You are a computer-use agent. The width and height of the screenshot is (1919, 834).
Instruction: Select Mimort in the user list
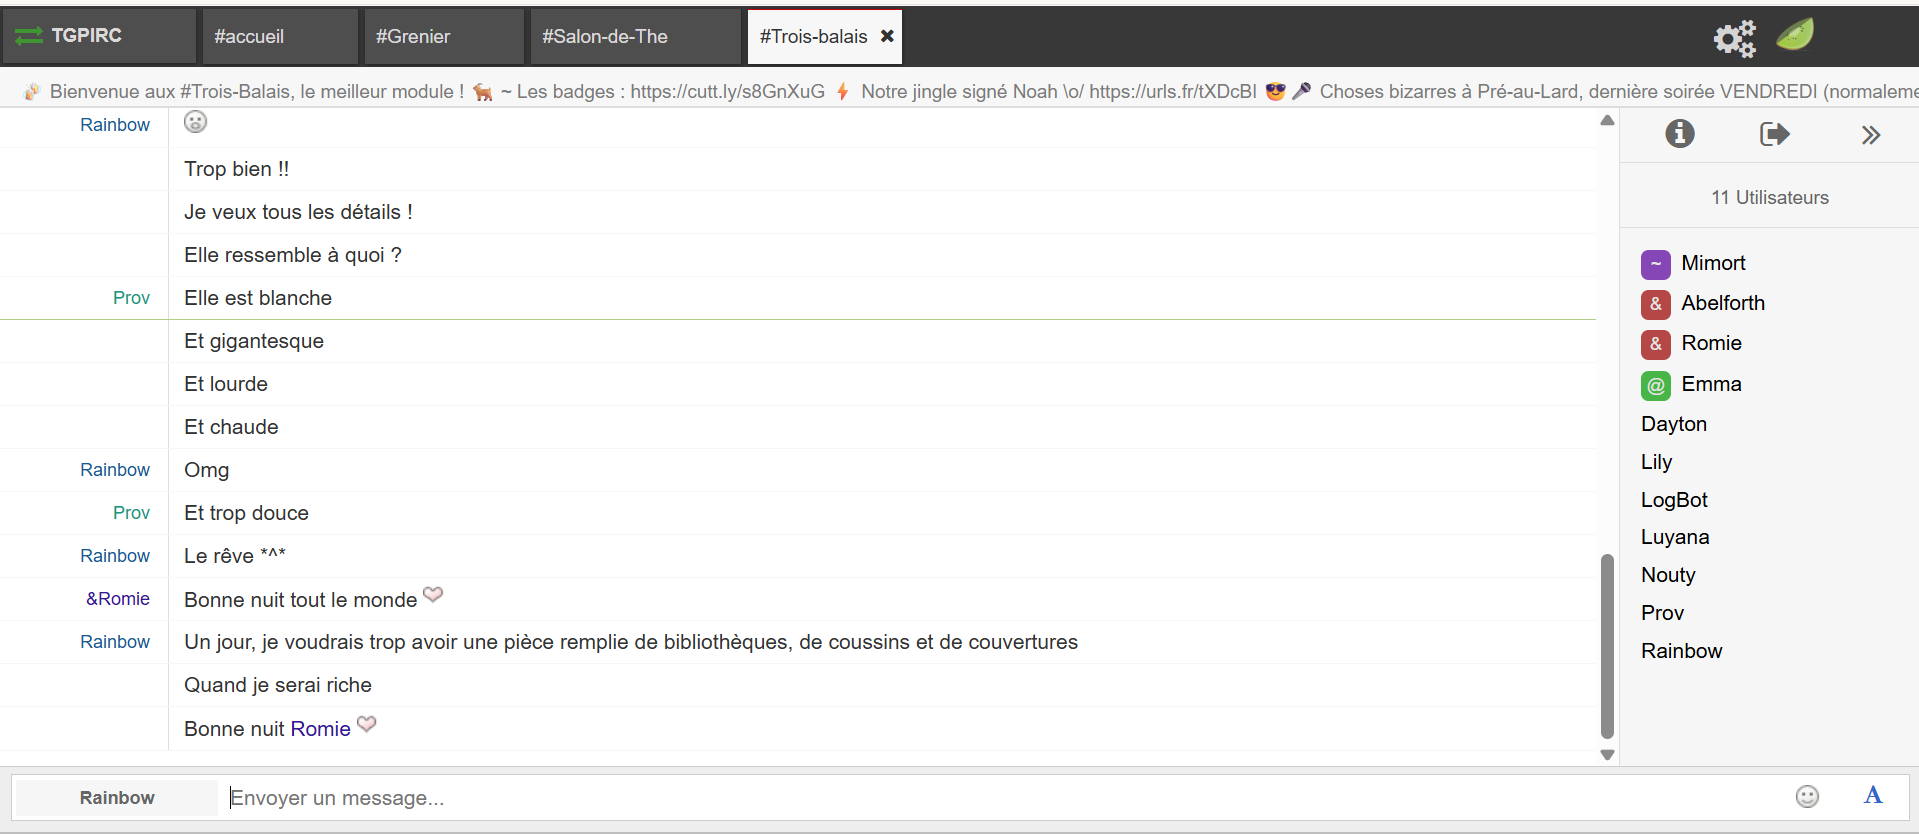pos(1713,263)
